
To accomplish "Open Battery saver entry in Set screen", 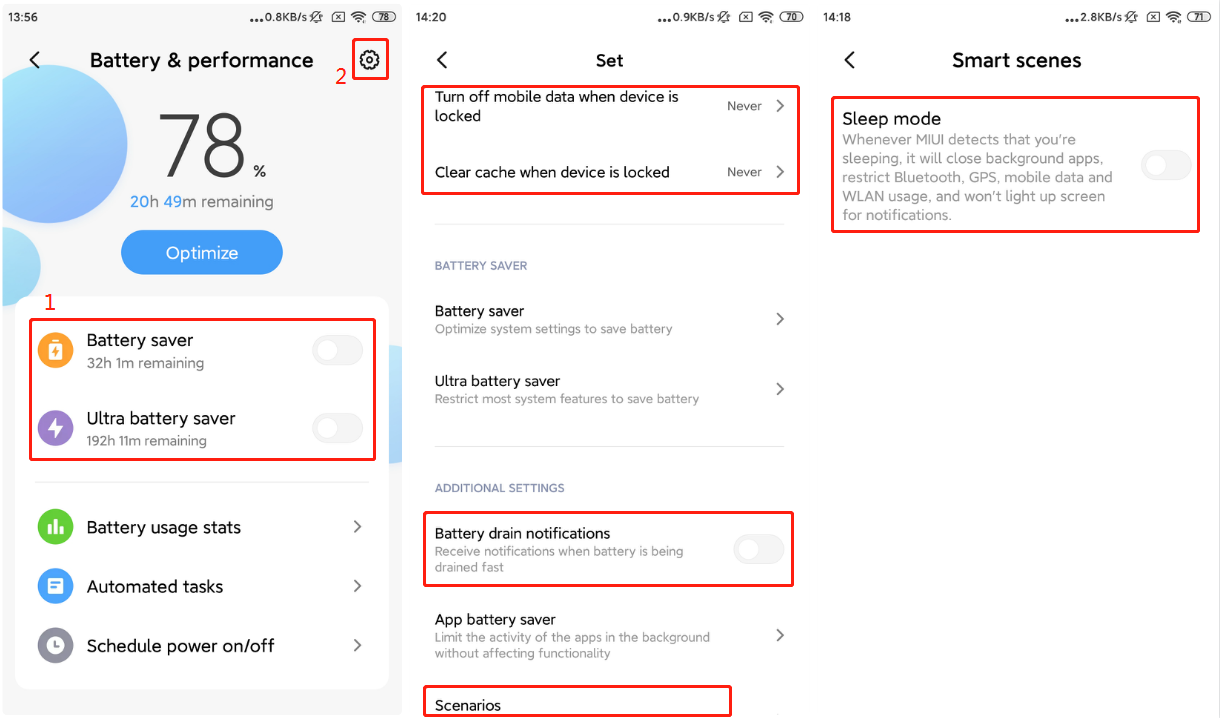I will pos(610,319).
